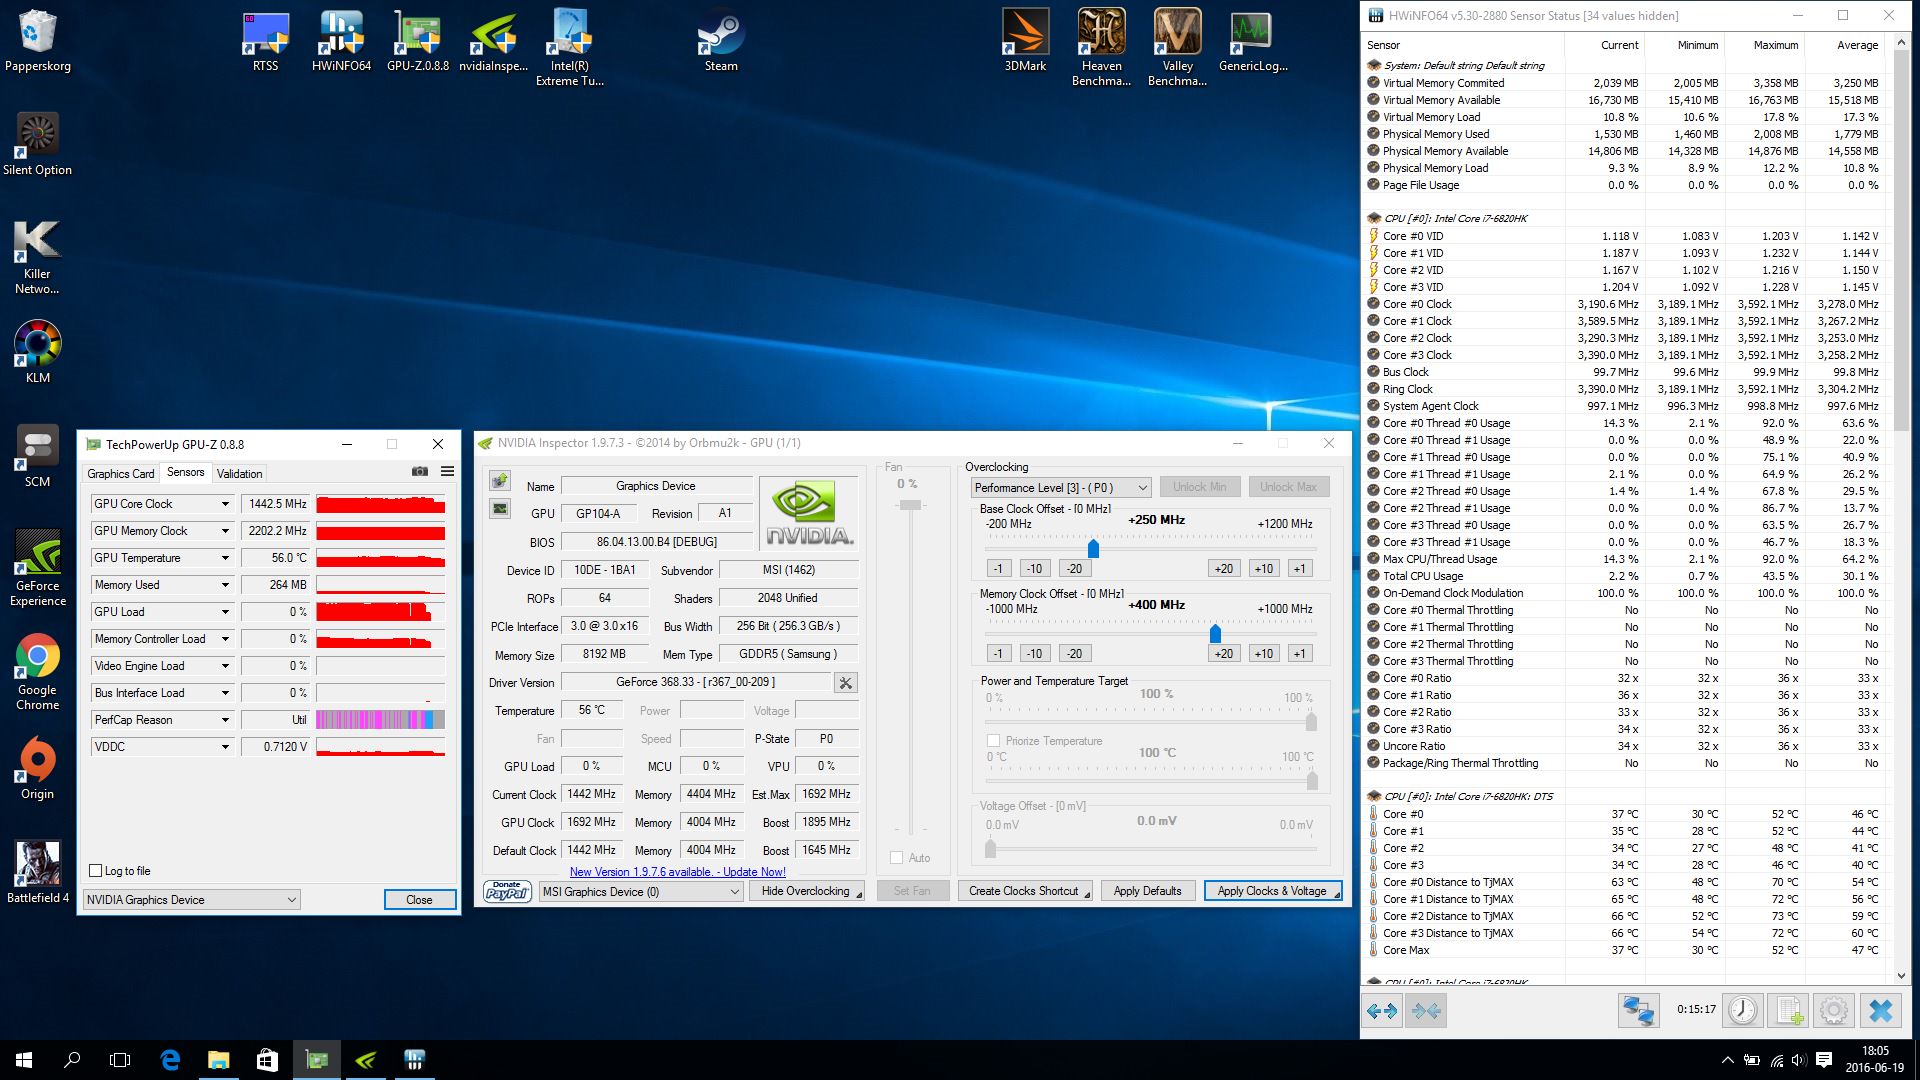Click the HWiNFO logging start icon

tap(1790, 1011)
